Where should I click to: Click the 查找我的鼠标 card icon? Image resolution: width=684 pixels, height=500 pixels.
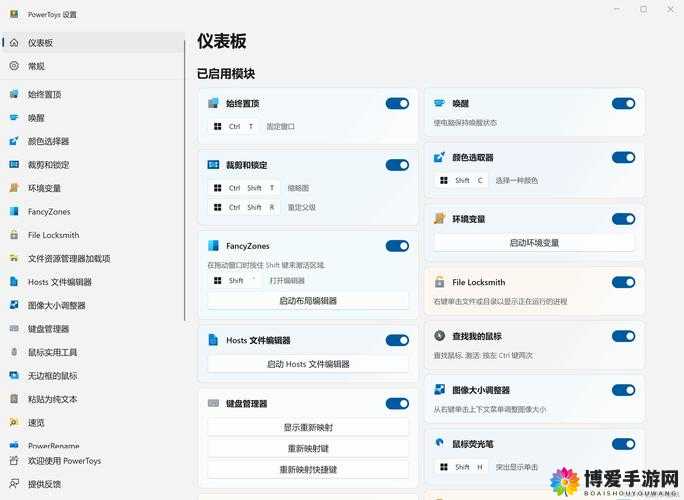tap(440, 336)
